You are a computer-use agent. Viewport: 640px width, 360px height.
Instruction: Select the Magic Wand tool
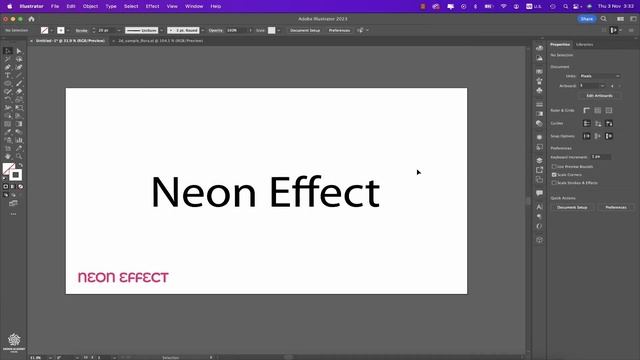tap(7, 59)
